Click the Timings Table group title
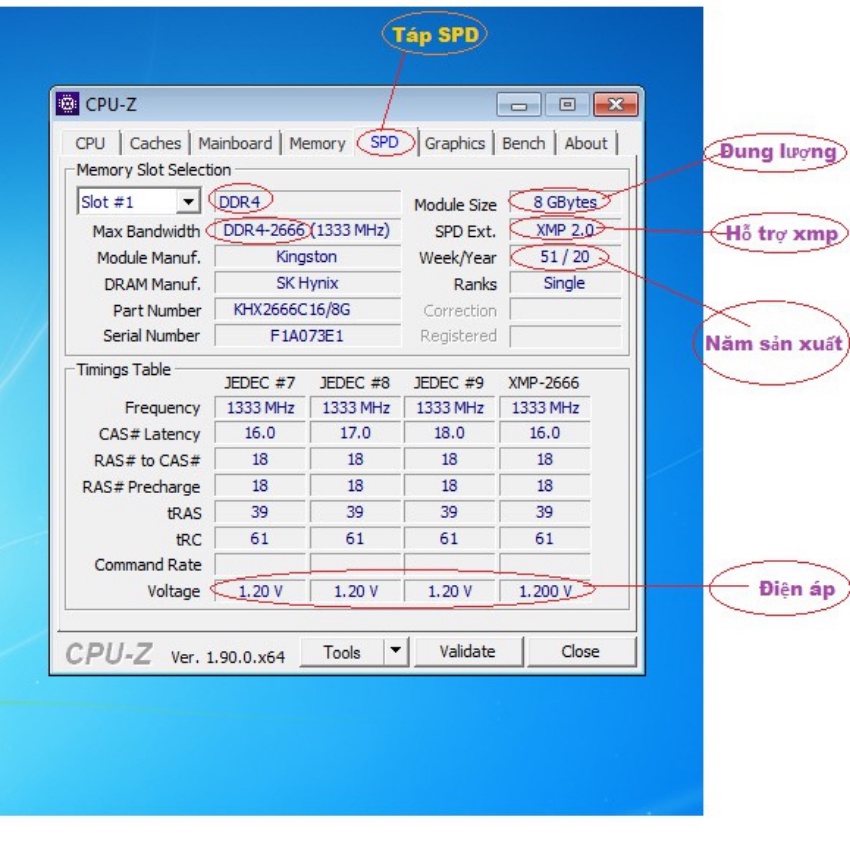Viewport: 850px width, 850px height. tap(124, 370)
